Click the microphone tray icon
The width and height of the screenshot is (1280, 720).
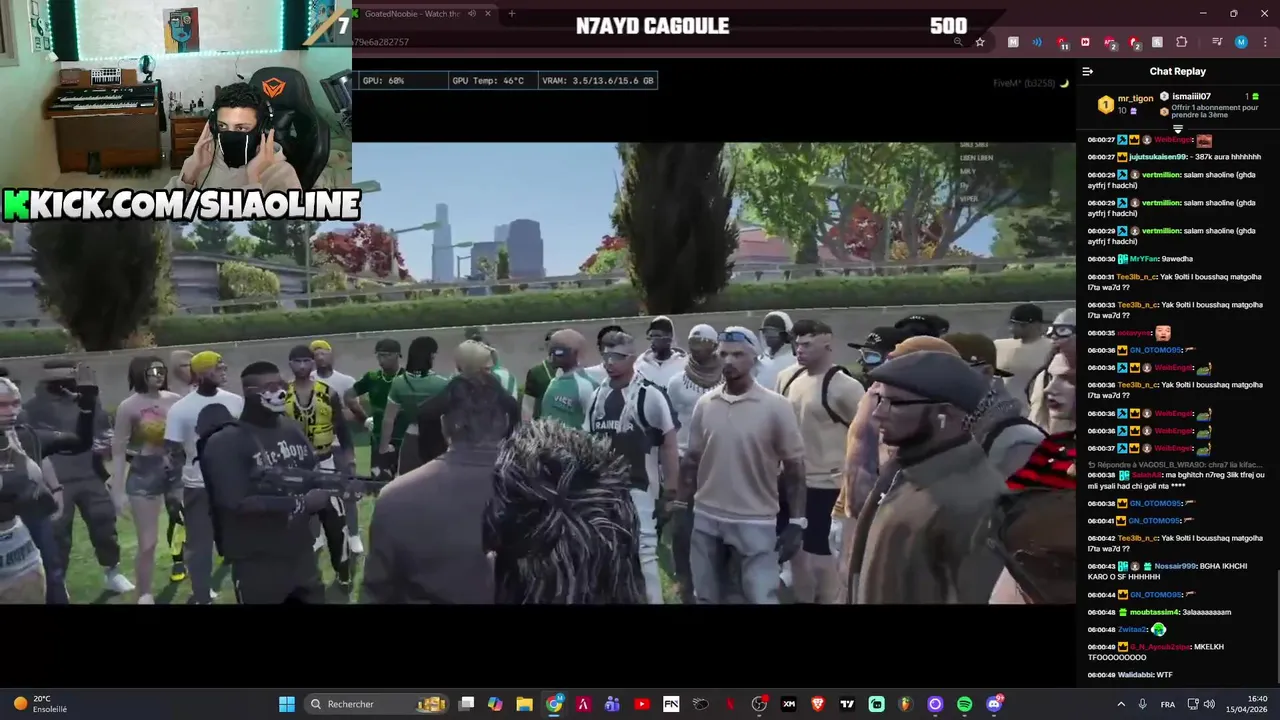point(1143,704)
